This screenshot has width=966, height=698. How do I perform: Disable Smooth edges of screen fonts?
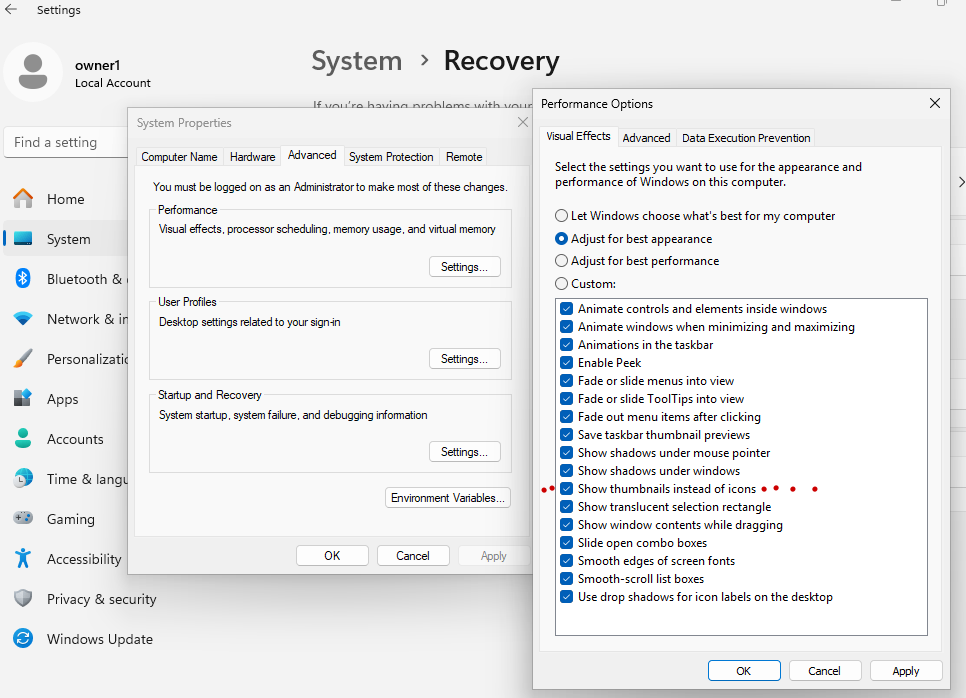pyautogui.click(x=567, y=561)
